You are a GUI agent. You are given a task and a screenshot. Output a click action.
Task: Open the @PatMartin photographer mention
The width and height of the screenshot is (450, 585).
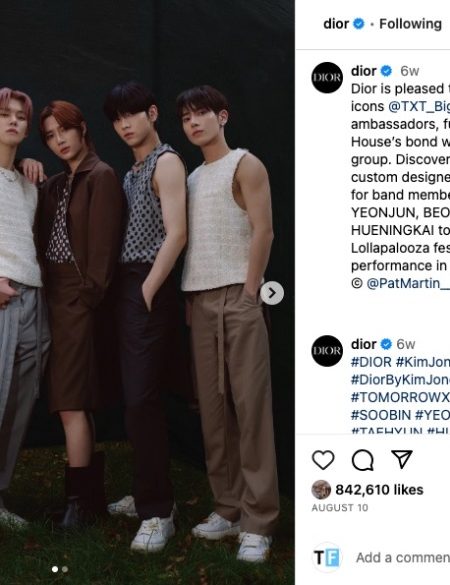pyautogui.click(x=408, y=284)
